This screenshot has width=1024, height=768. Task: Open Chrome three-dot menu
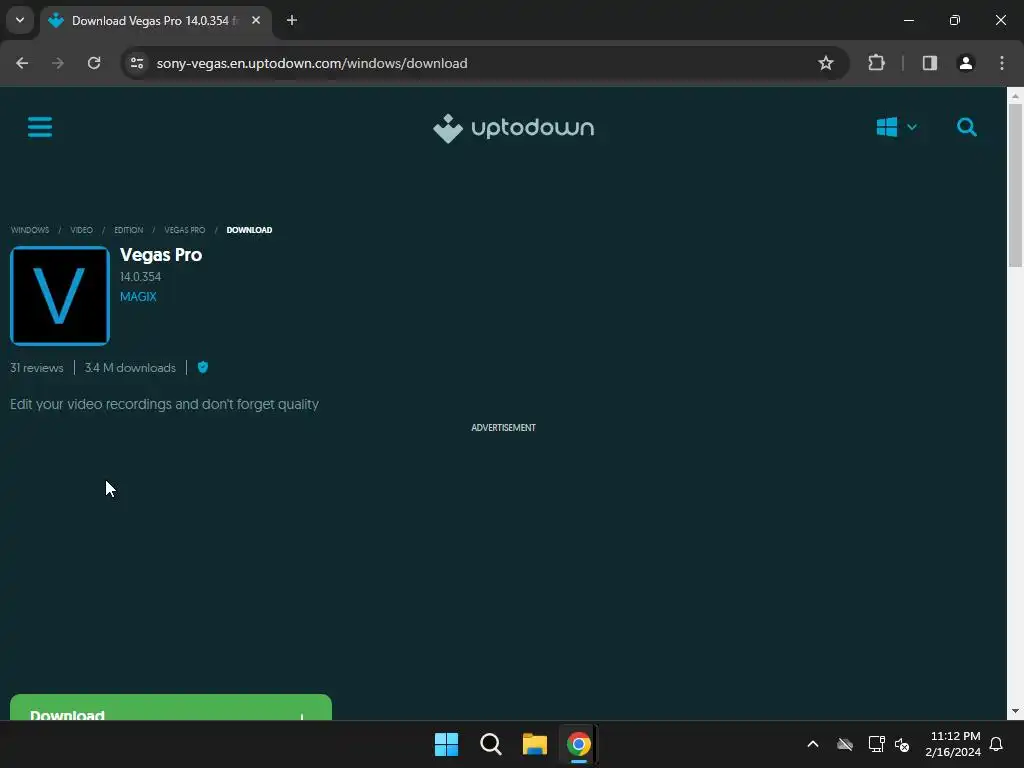point(1001,63)
